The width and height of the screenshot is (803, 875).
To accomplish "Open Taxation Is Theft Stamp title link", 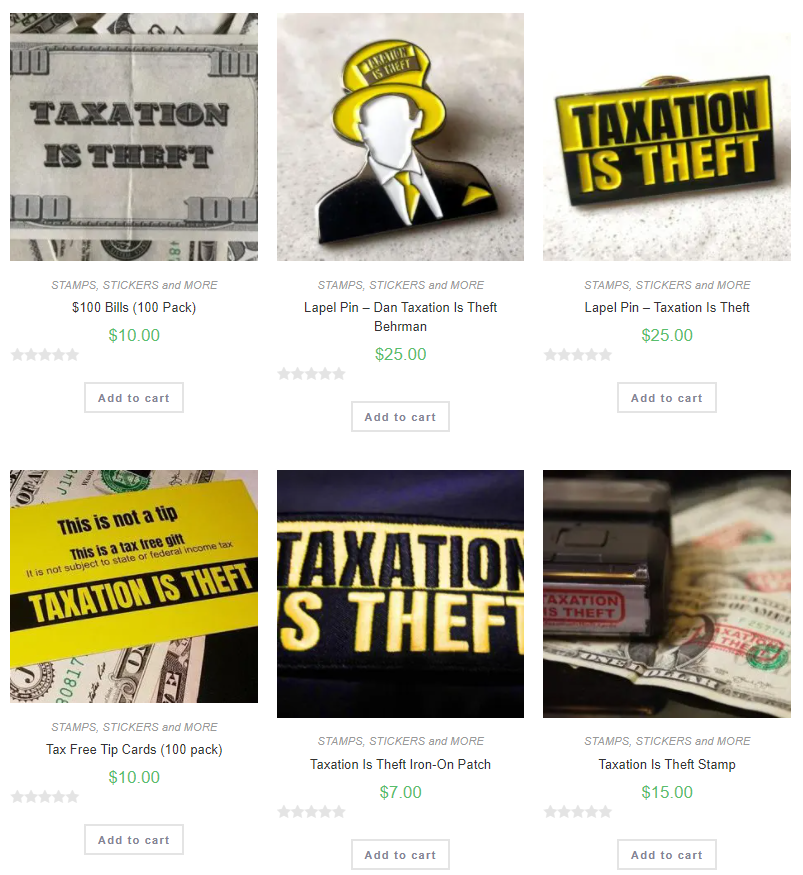I will point(667,765).
